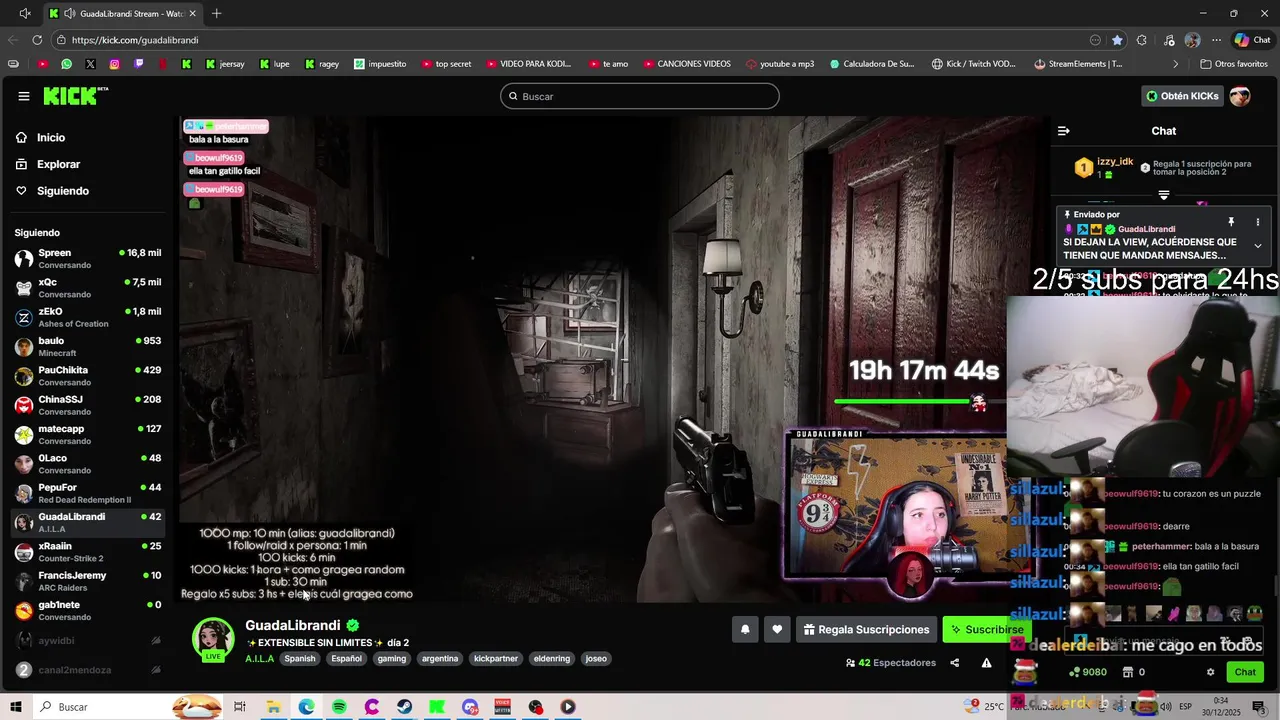Click the notification bell icon

745,630
